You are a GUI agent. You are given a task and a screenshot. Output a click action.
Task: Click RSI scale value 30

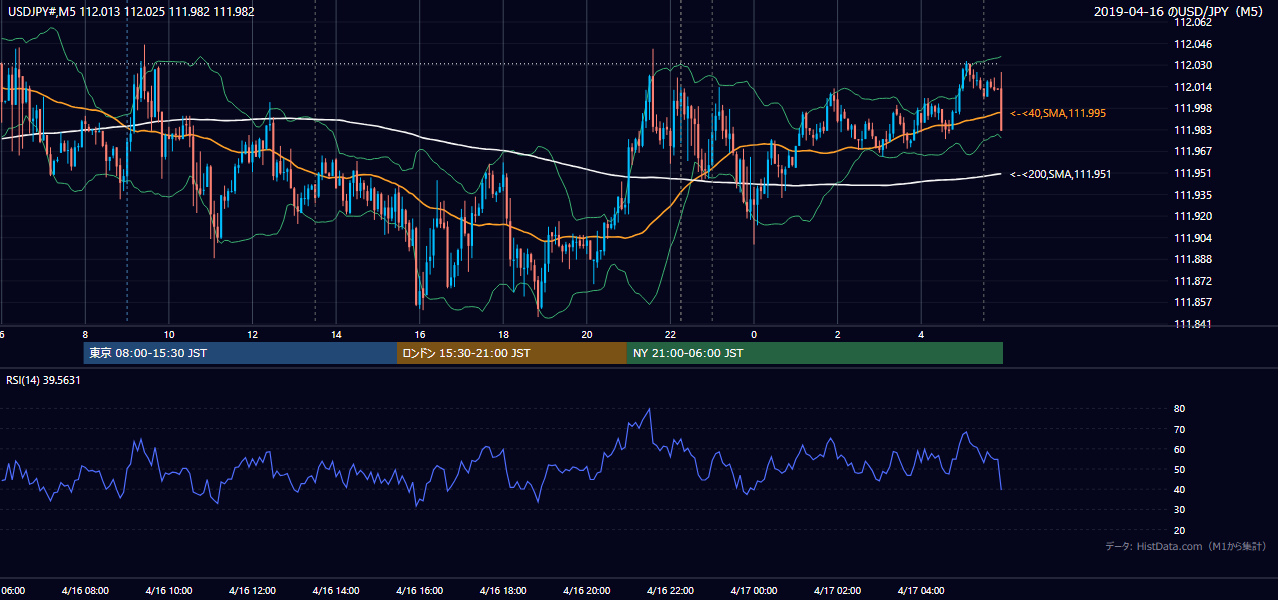tap(1179, 510)
